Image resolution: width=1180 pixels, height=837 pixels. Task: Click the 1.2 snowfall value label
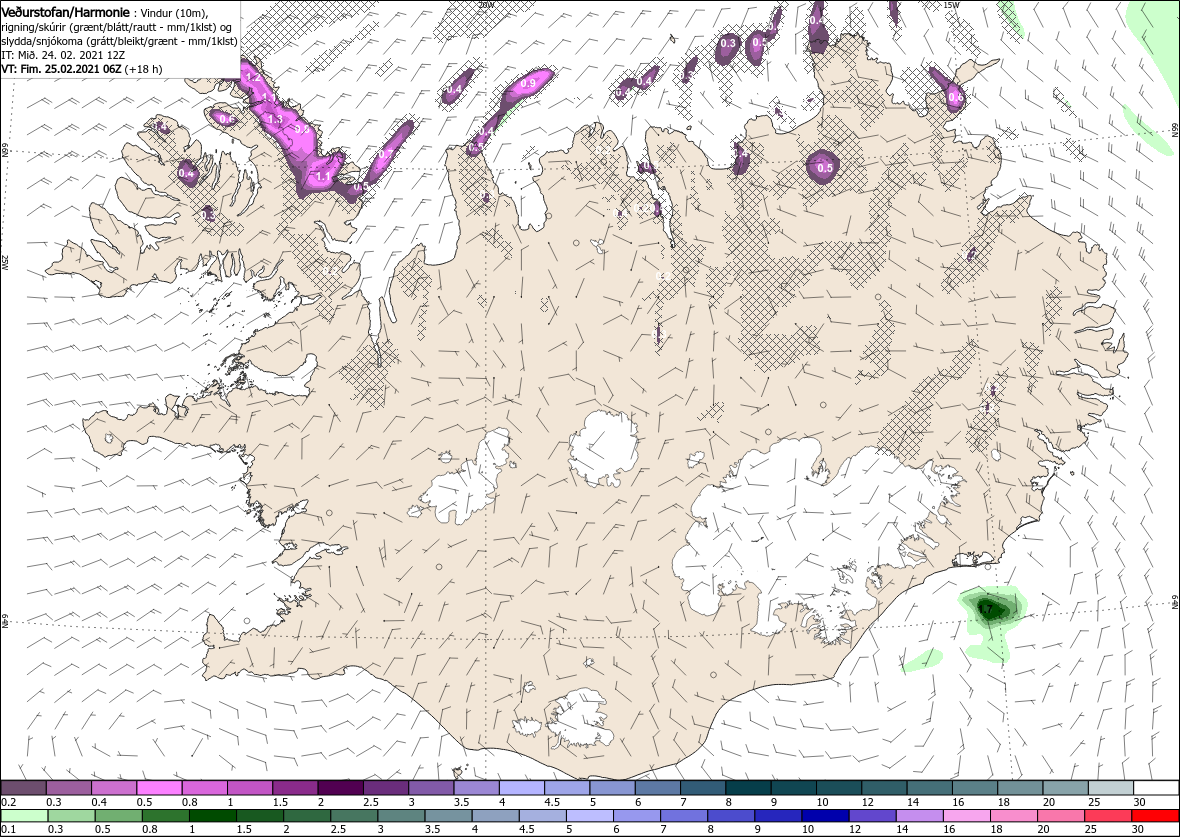(x=254, y=77)
